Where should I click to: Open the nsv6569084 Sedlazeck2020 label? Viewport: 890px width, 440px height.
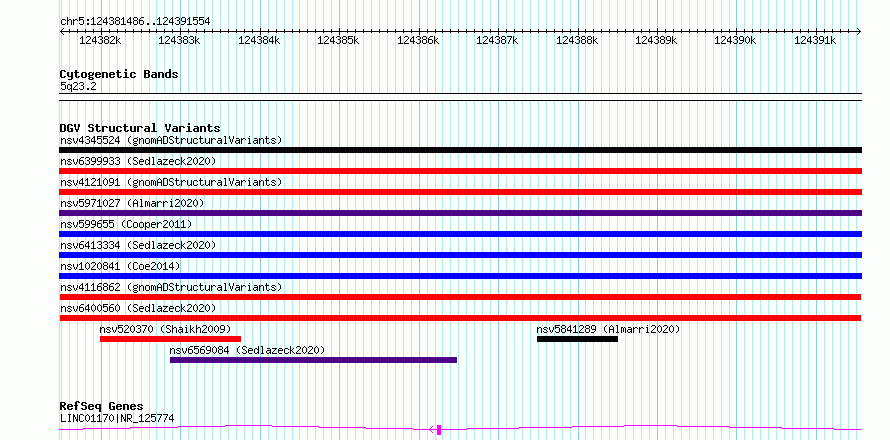tap(247, 350)
